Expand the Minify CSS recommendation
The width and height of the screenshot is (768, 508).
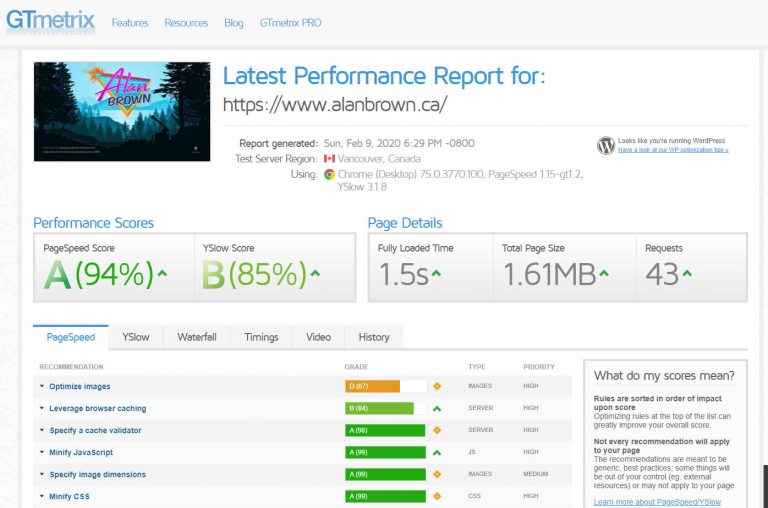pyautogui.click(x=69, y=496)
